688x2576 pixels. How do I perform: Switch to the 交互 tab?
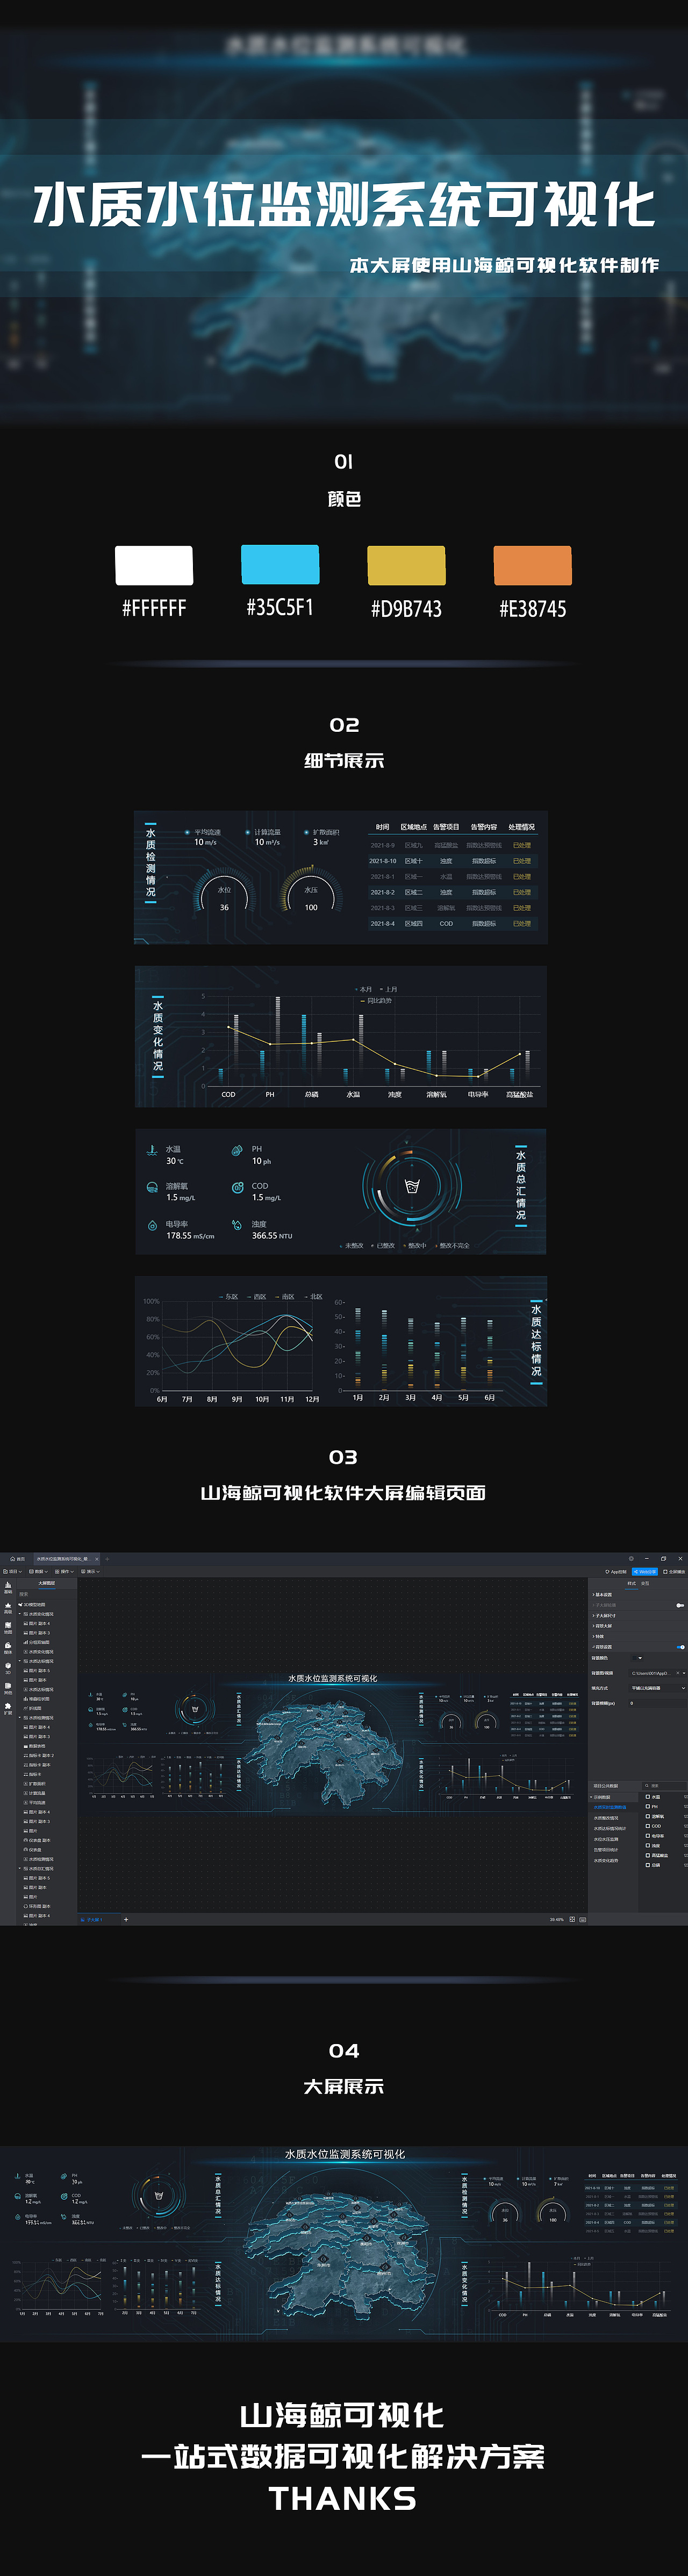[x=645, y=1584]
